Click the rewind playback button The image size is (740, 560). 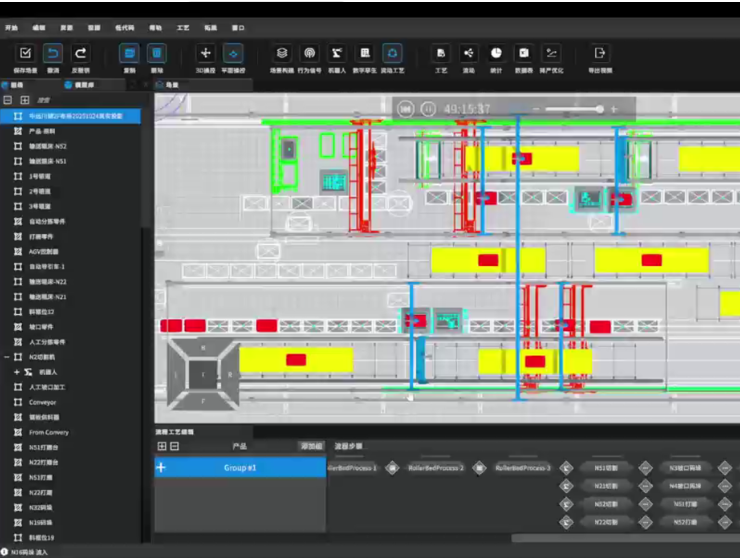[x=405, y=109]
